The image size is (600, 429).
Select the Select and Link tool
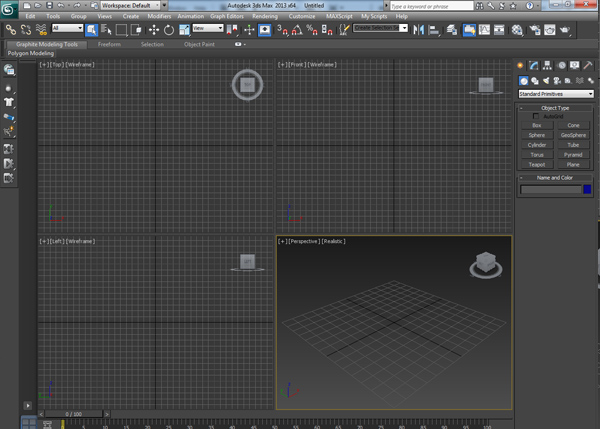pyautogui.click(x=11, y=29)
